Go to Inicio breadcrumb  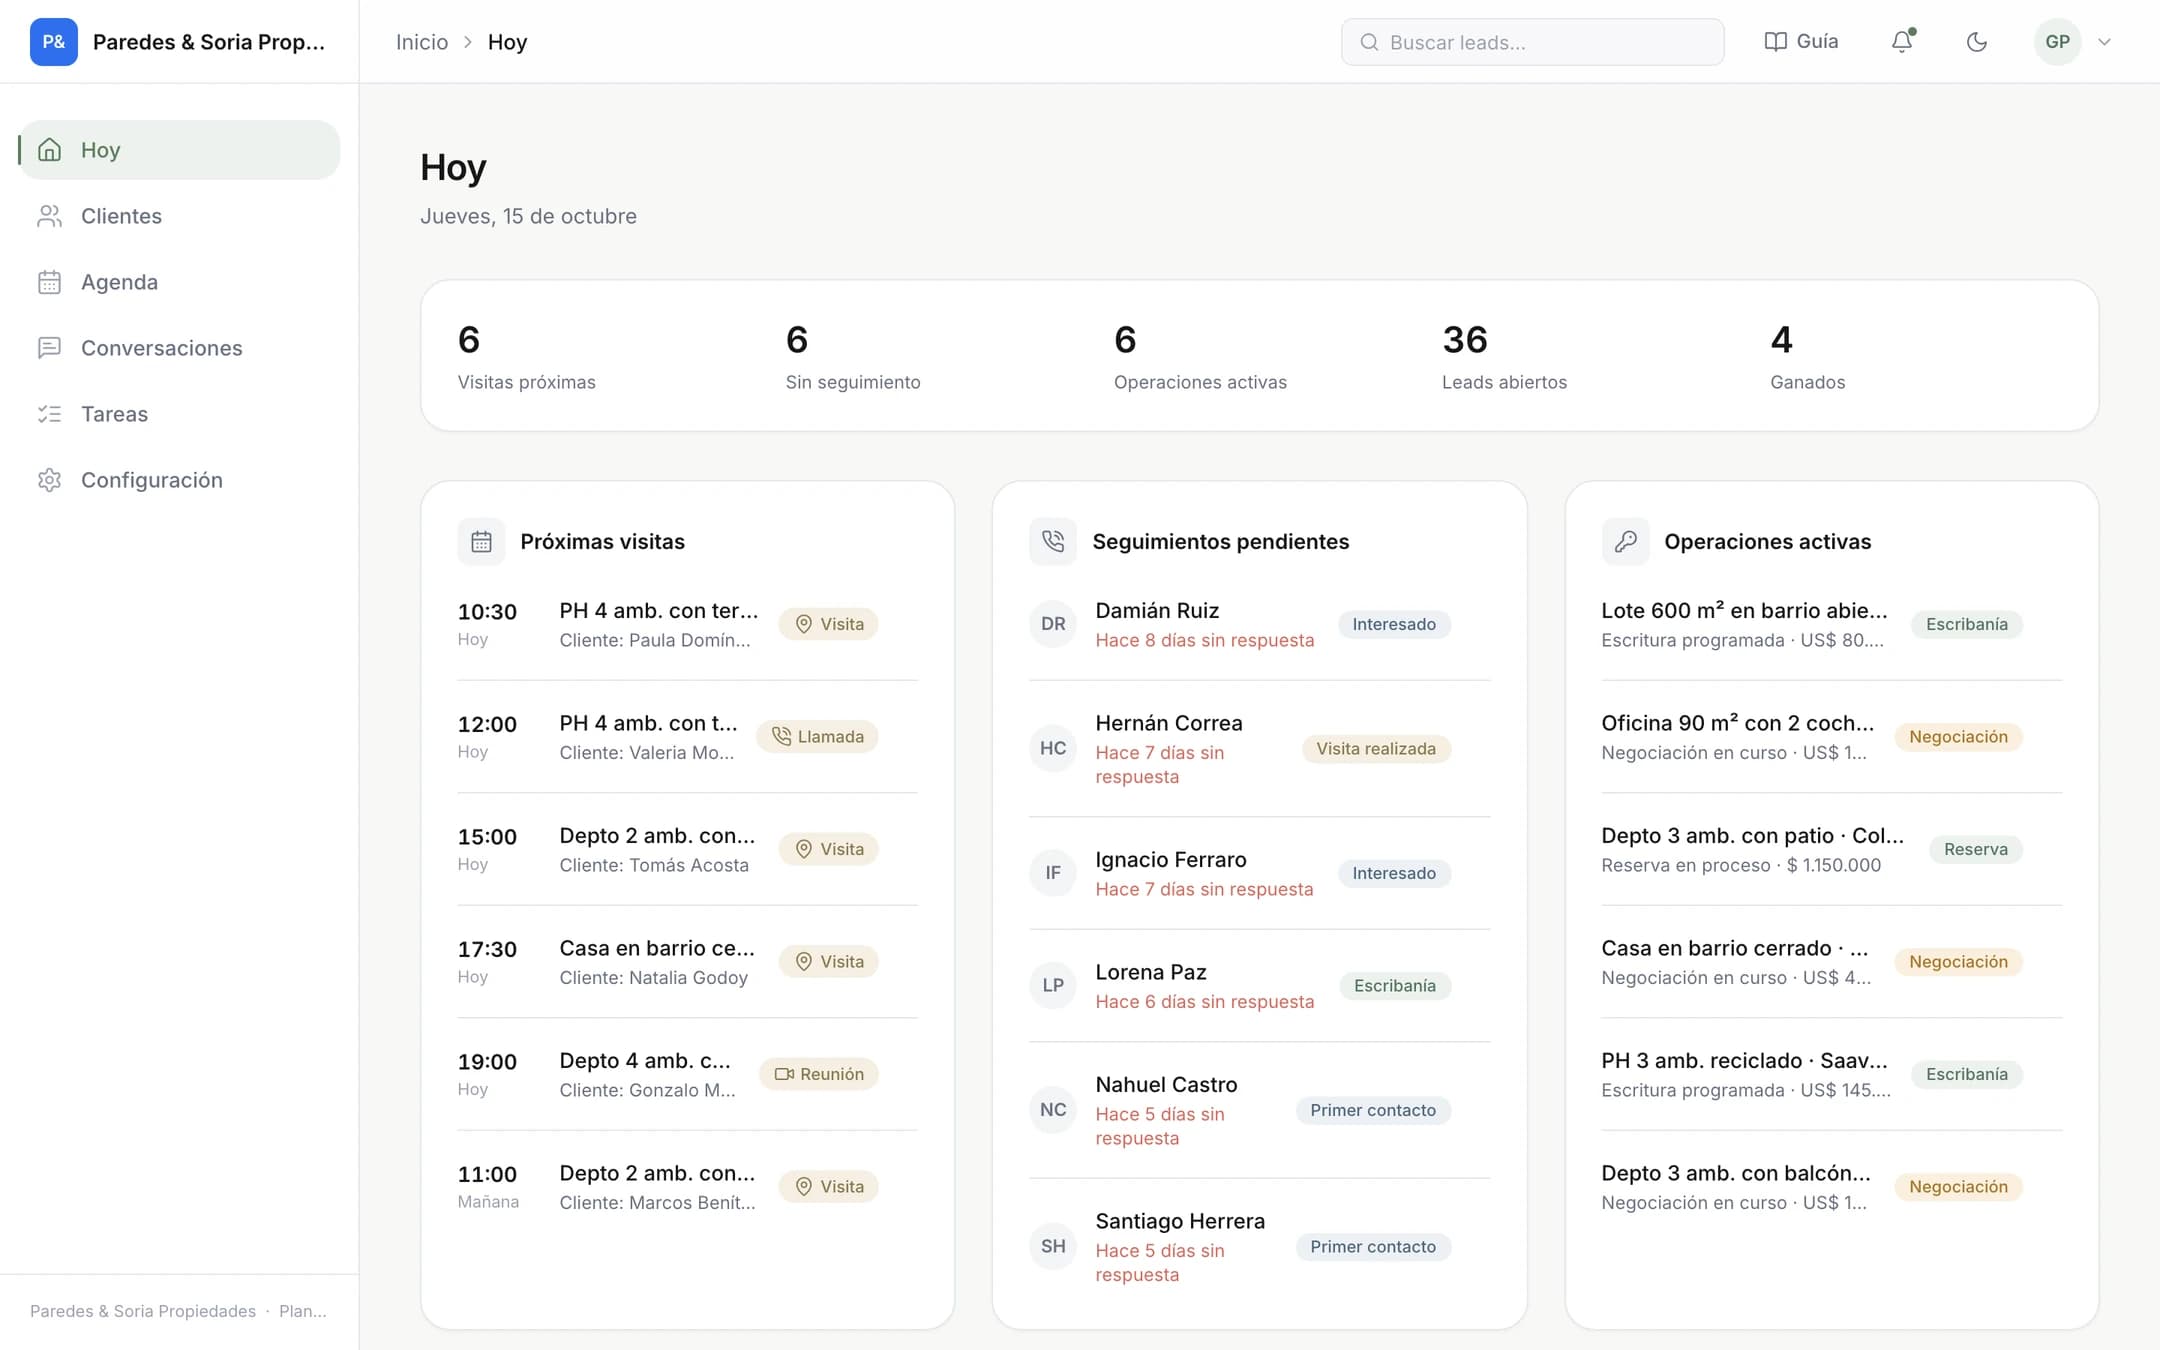[x=422, y=42]
